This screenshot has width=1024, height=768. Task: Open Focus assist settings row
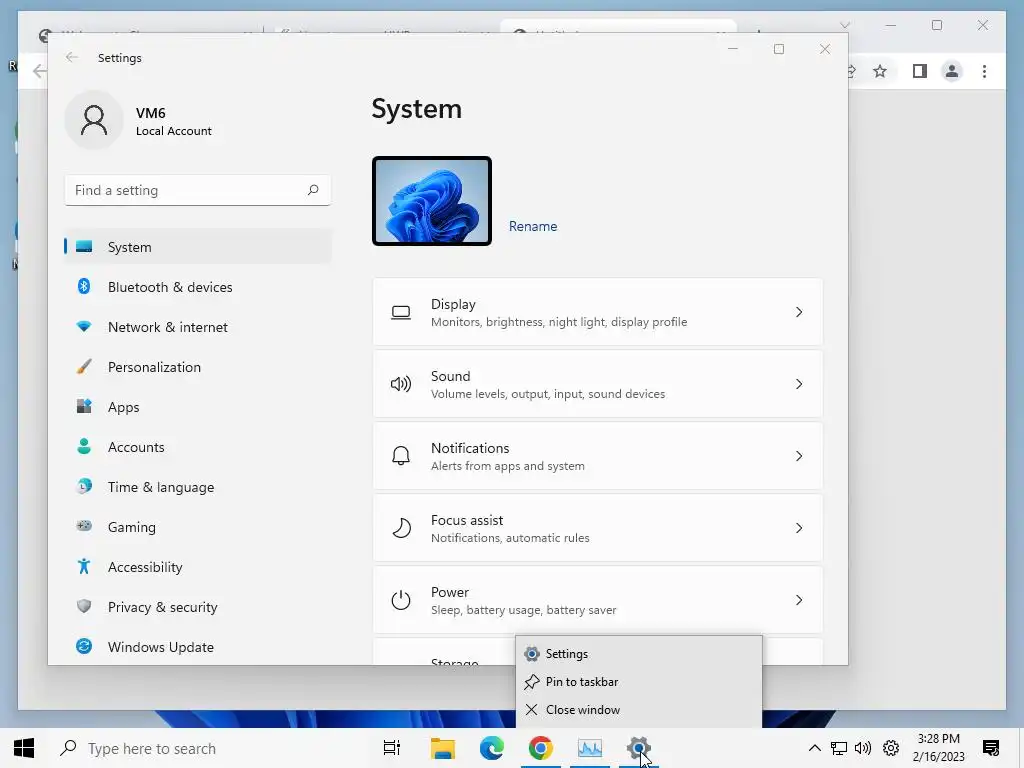pos(598,528)
